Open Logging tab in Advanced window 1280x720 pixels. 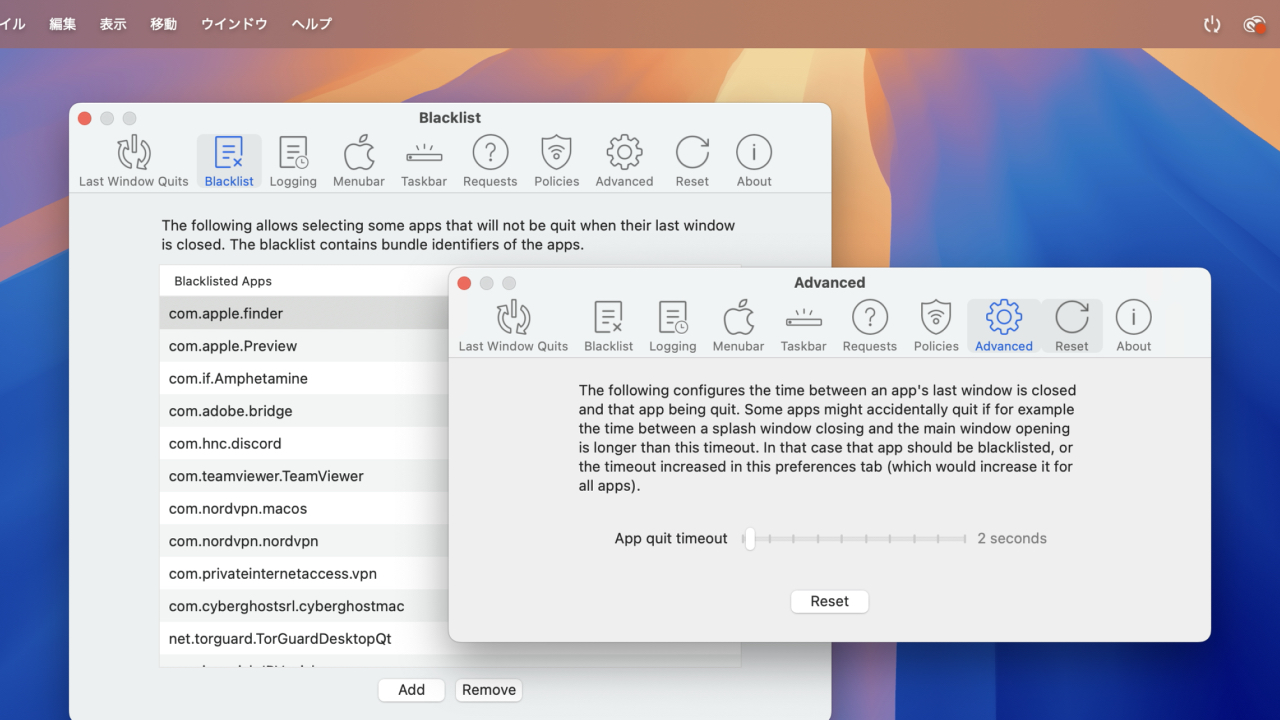click(x=673, y=327)
